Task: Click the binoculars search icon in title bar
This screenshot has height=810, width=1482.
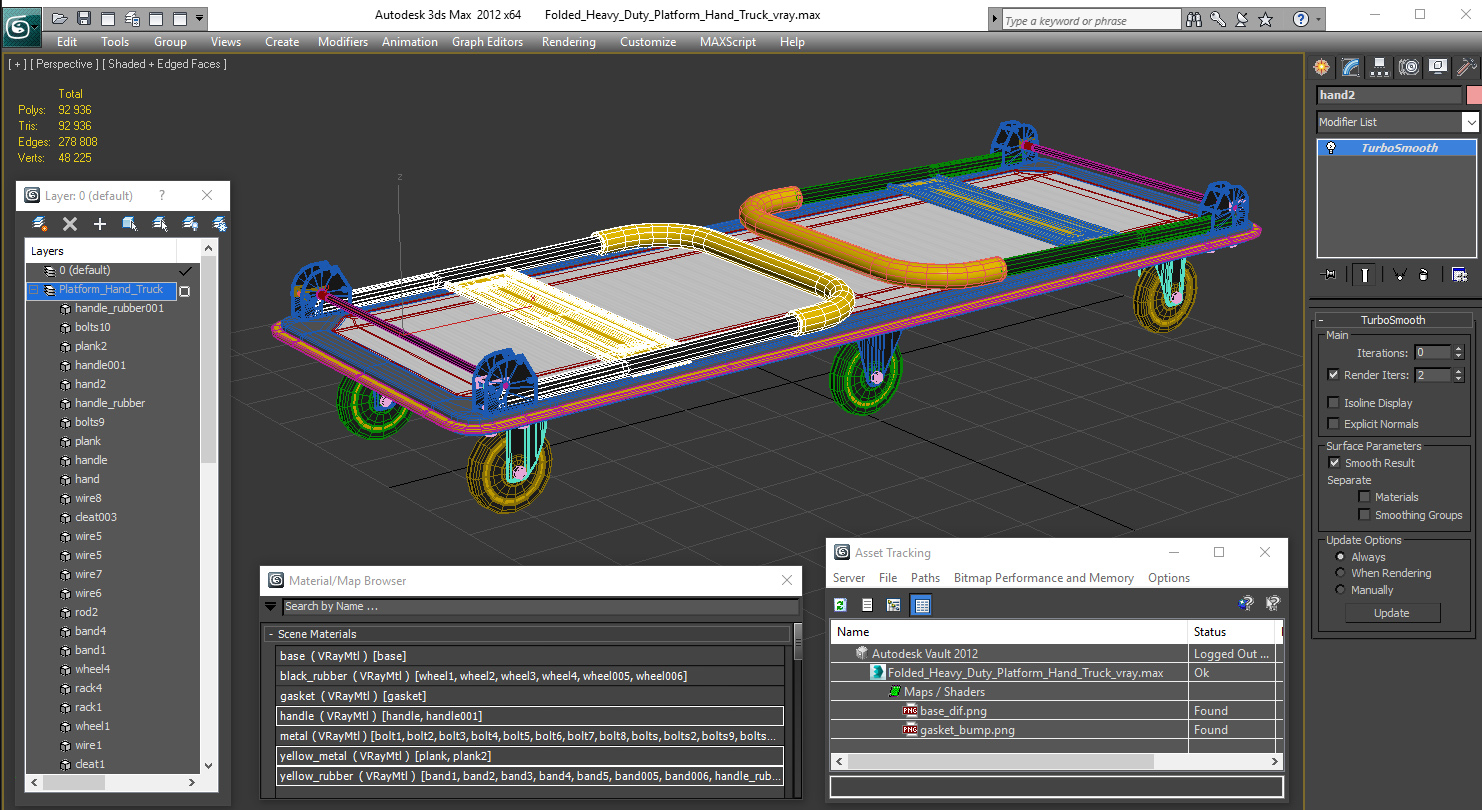Action: point(1194,19)
